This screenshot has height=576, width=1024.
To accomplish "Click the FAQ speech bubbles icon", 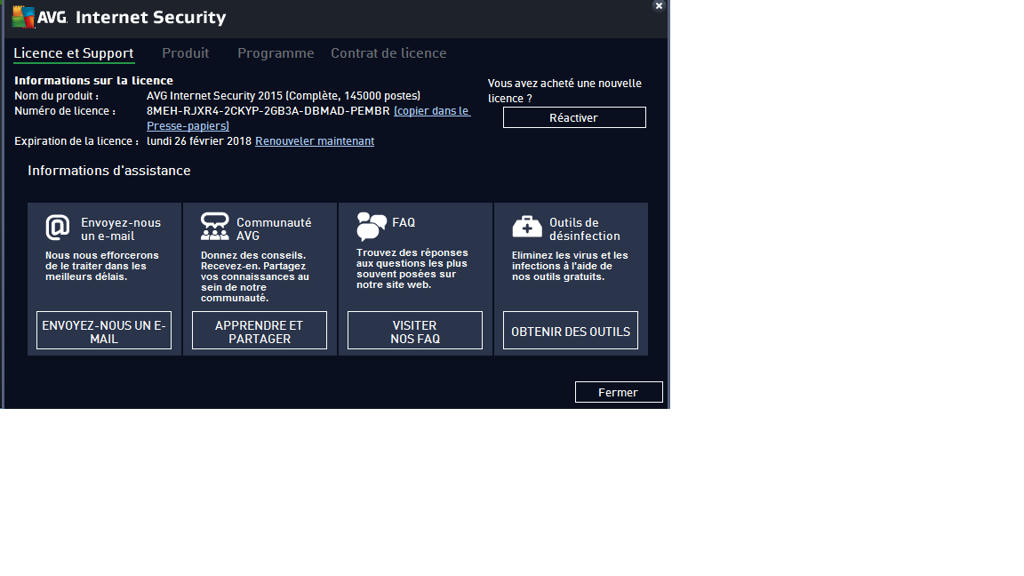I will click(x=371, y=227).
